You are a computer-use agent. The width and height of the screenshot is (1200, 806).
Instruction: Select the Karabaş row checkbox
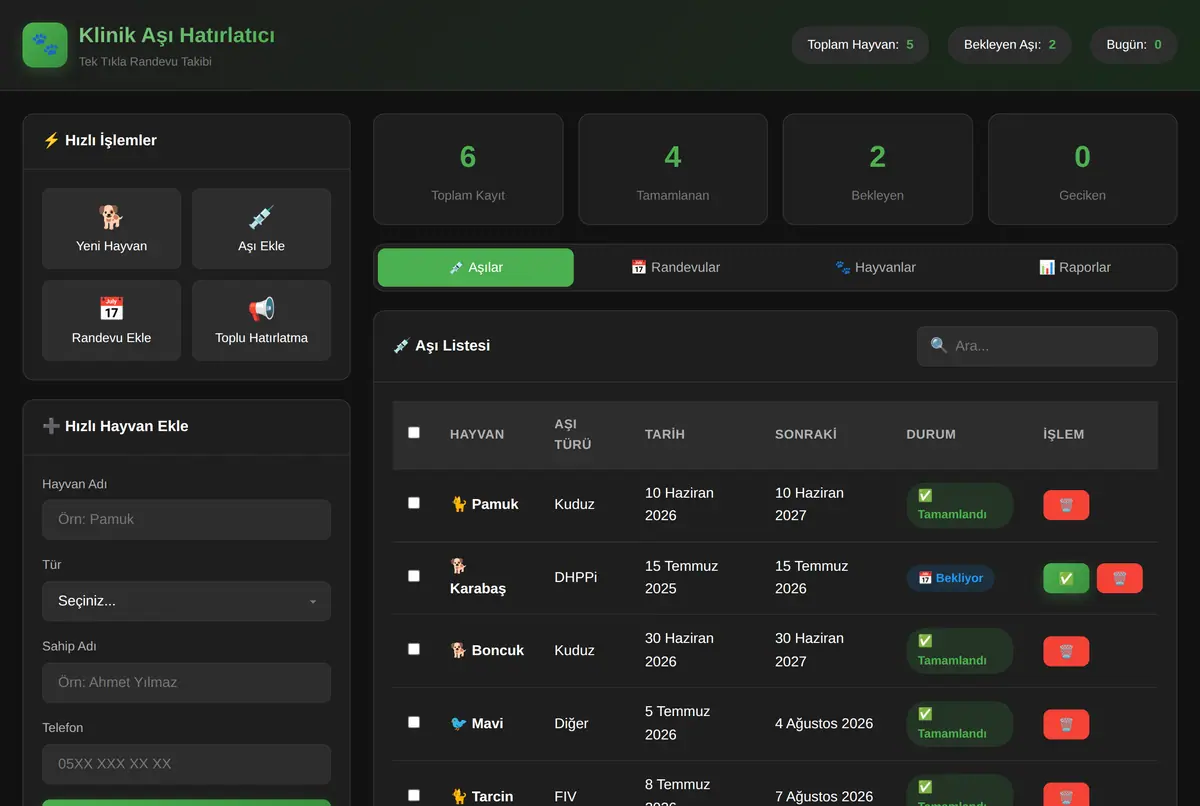pos(414,576)
